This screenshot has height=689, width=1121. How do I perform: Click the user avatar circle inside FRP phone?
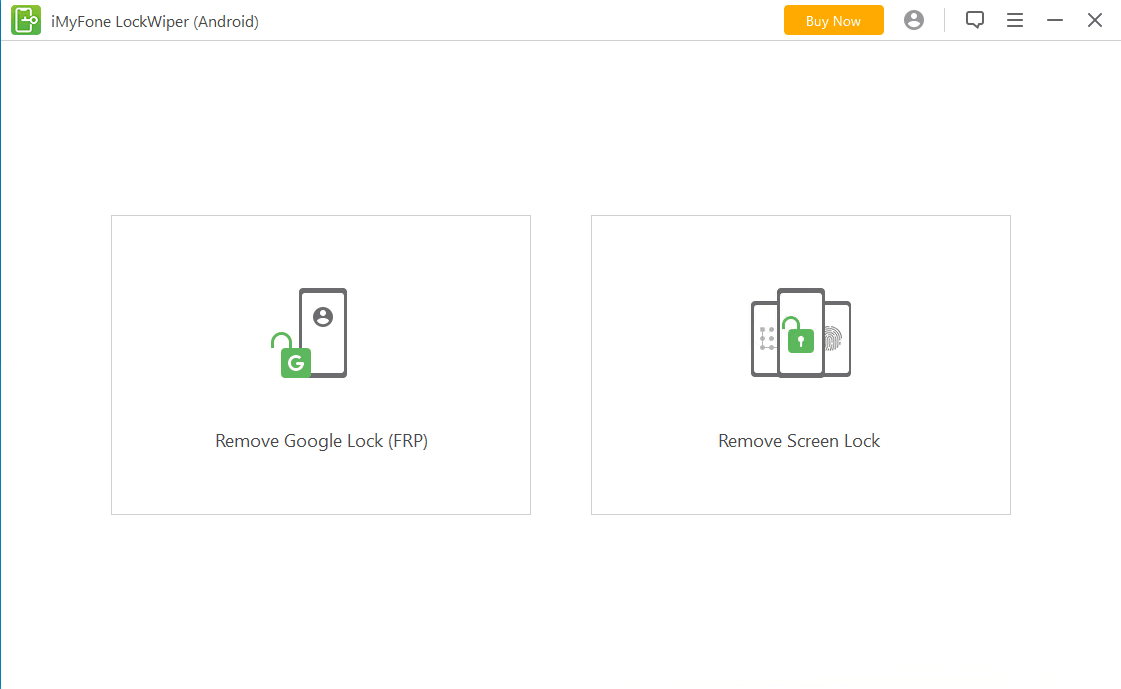tap(323, 317)
